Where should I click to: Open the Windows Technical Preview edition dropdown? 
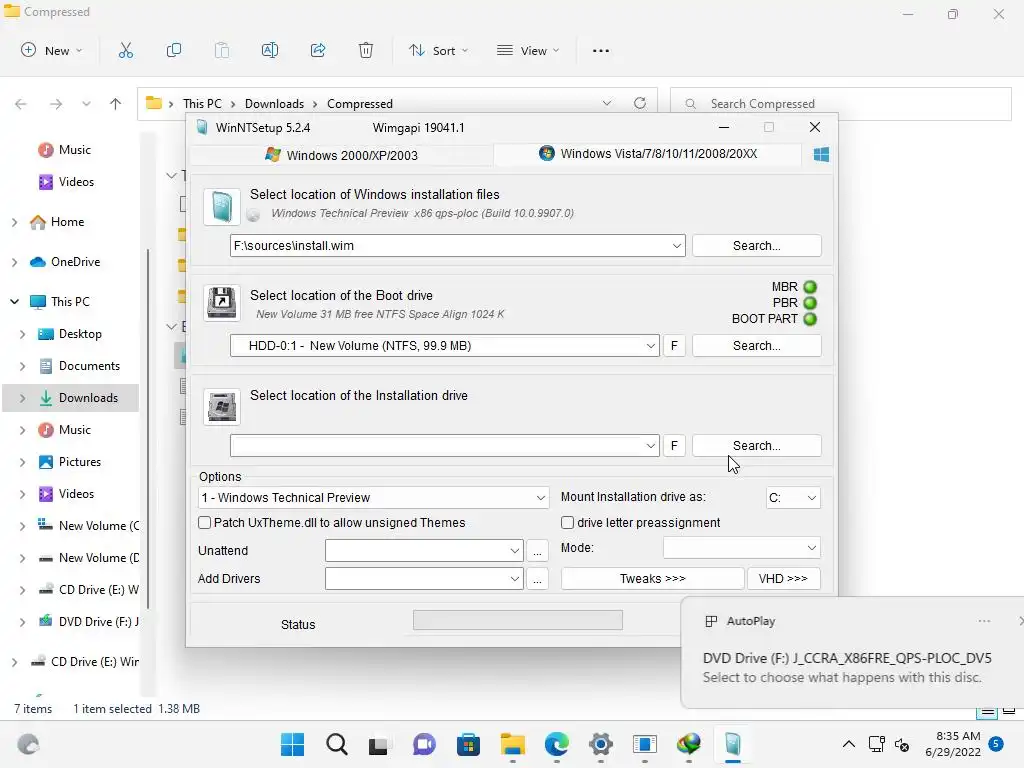click(x=541, y=498)
